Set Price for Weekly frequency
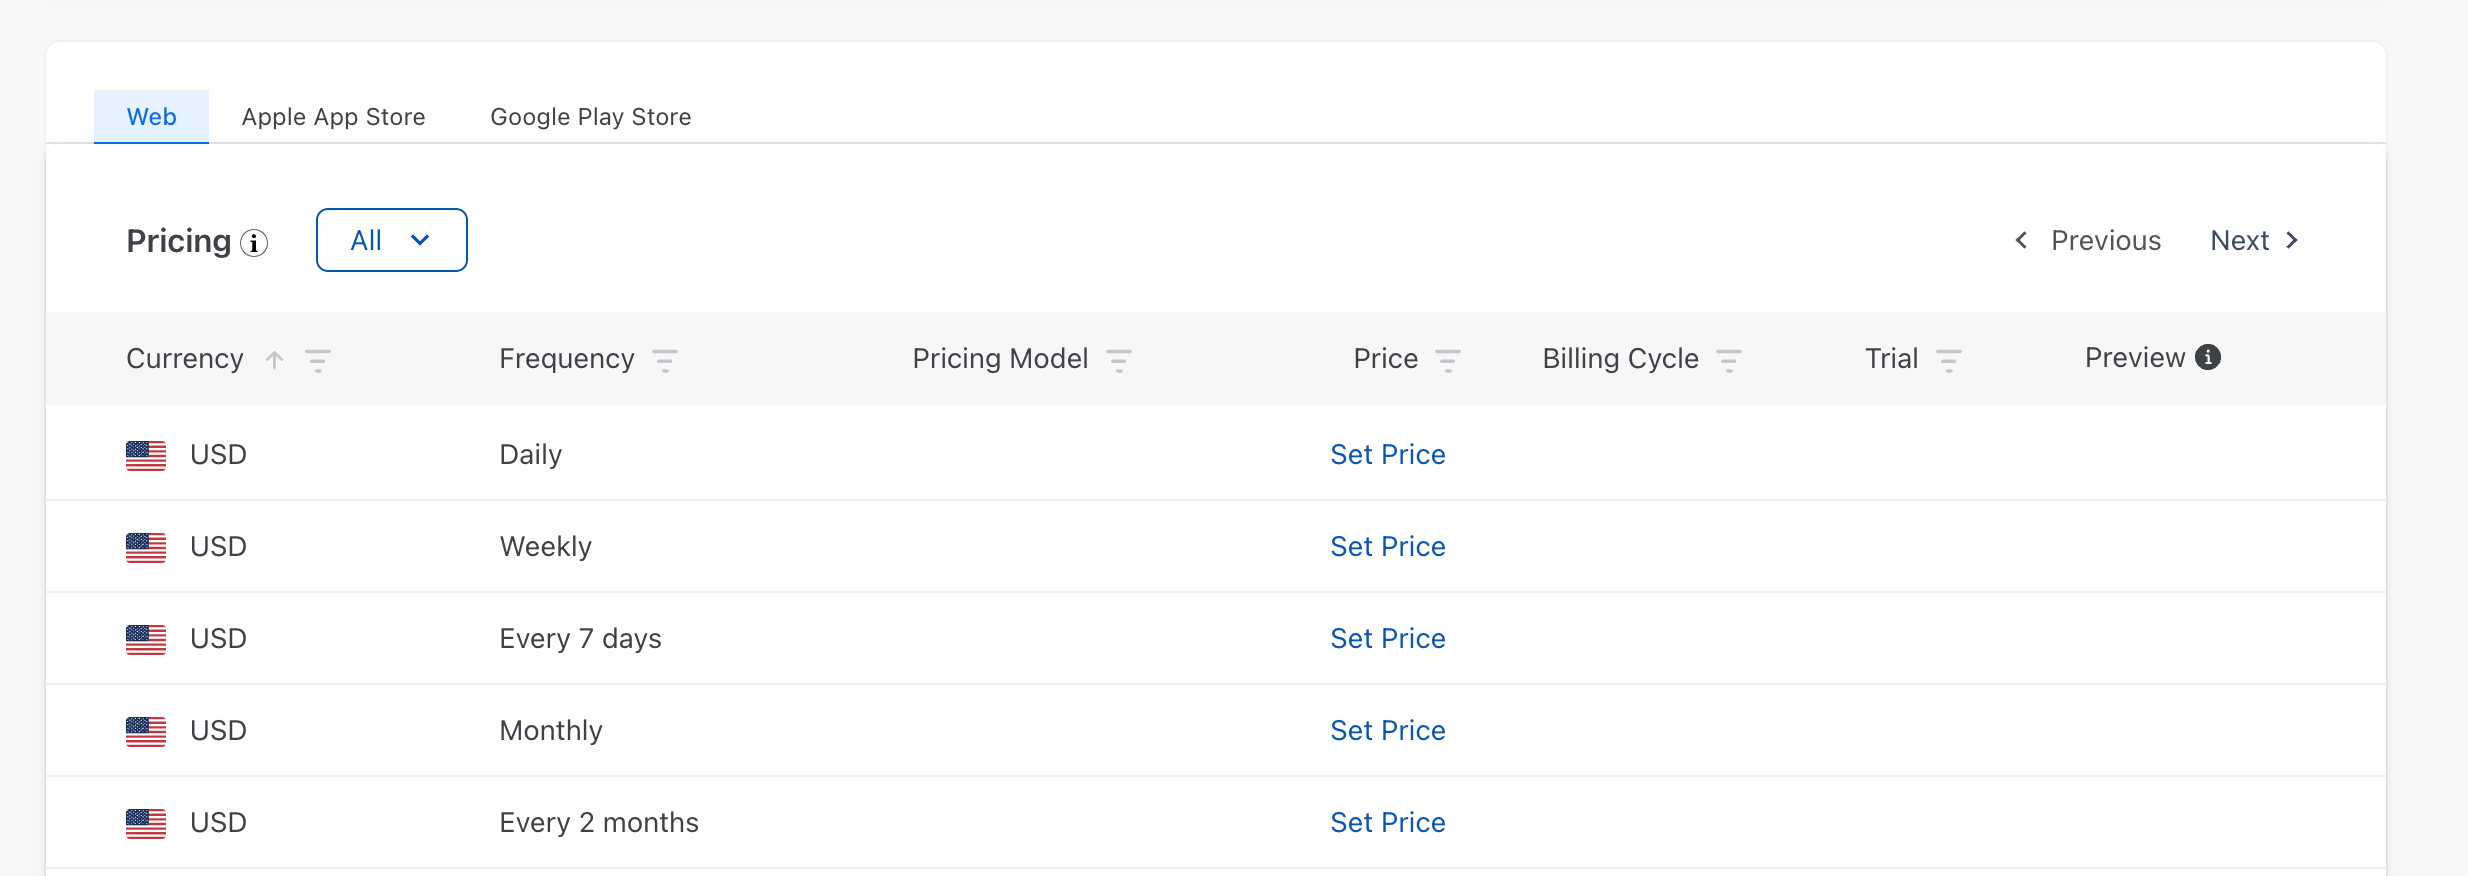 [1387, 547]
